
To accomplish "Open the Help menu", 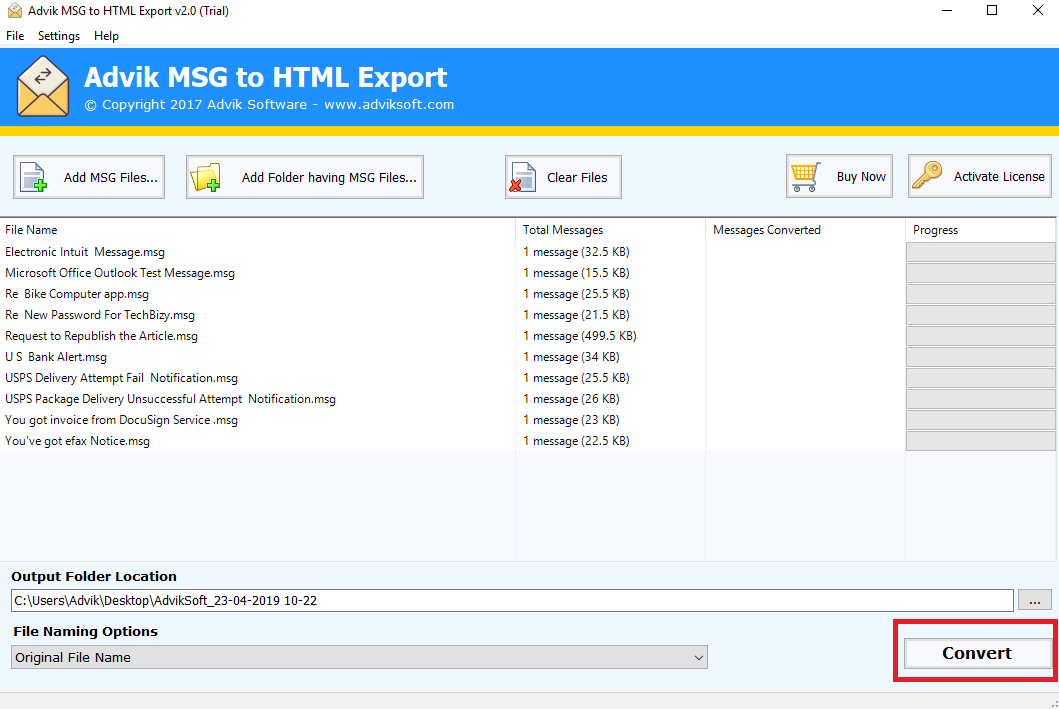I will (106, 35).
